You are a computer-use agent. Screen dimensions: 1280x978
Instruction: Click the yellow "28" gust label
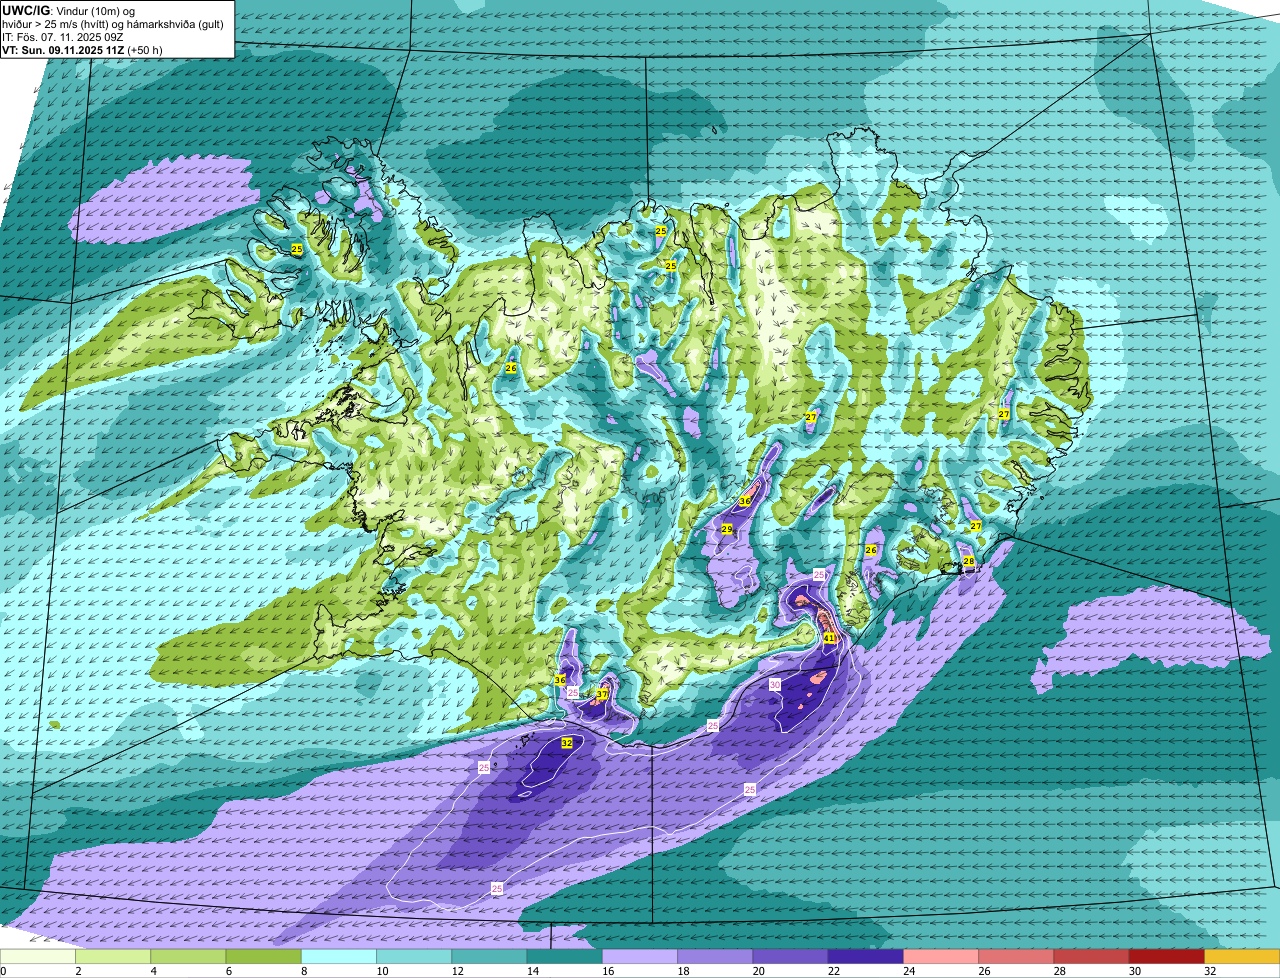pyautogui.click(x=968, y=562)
